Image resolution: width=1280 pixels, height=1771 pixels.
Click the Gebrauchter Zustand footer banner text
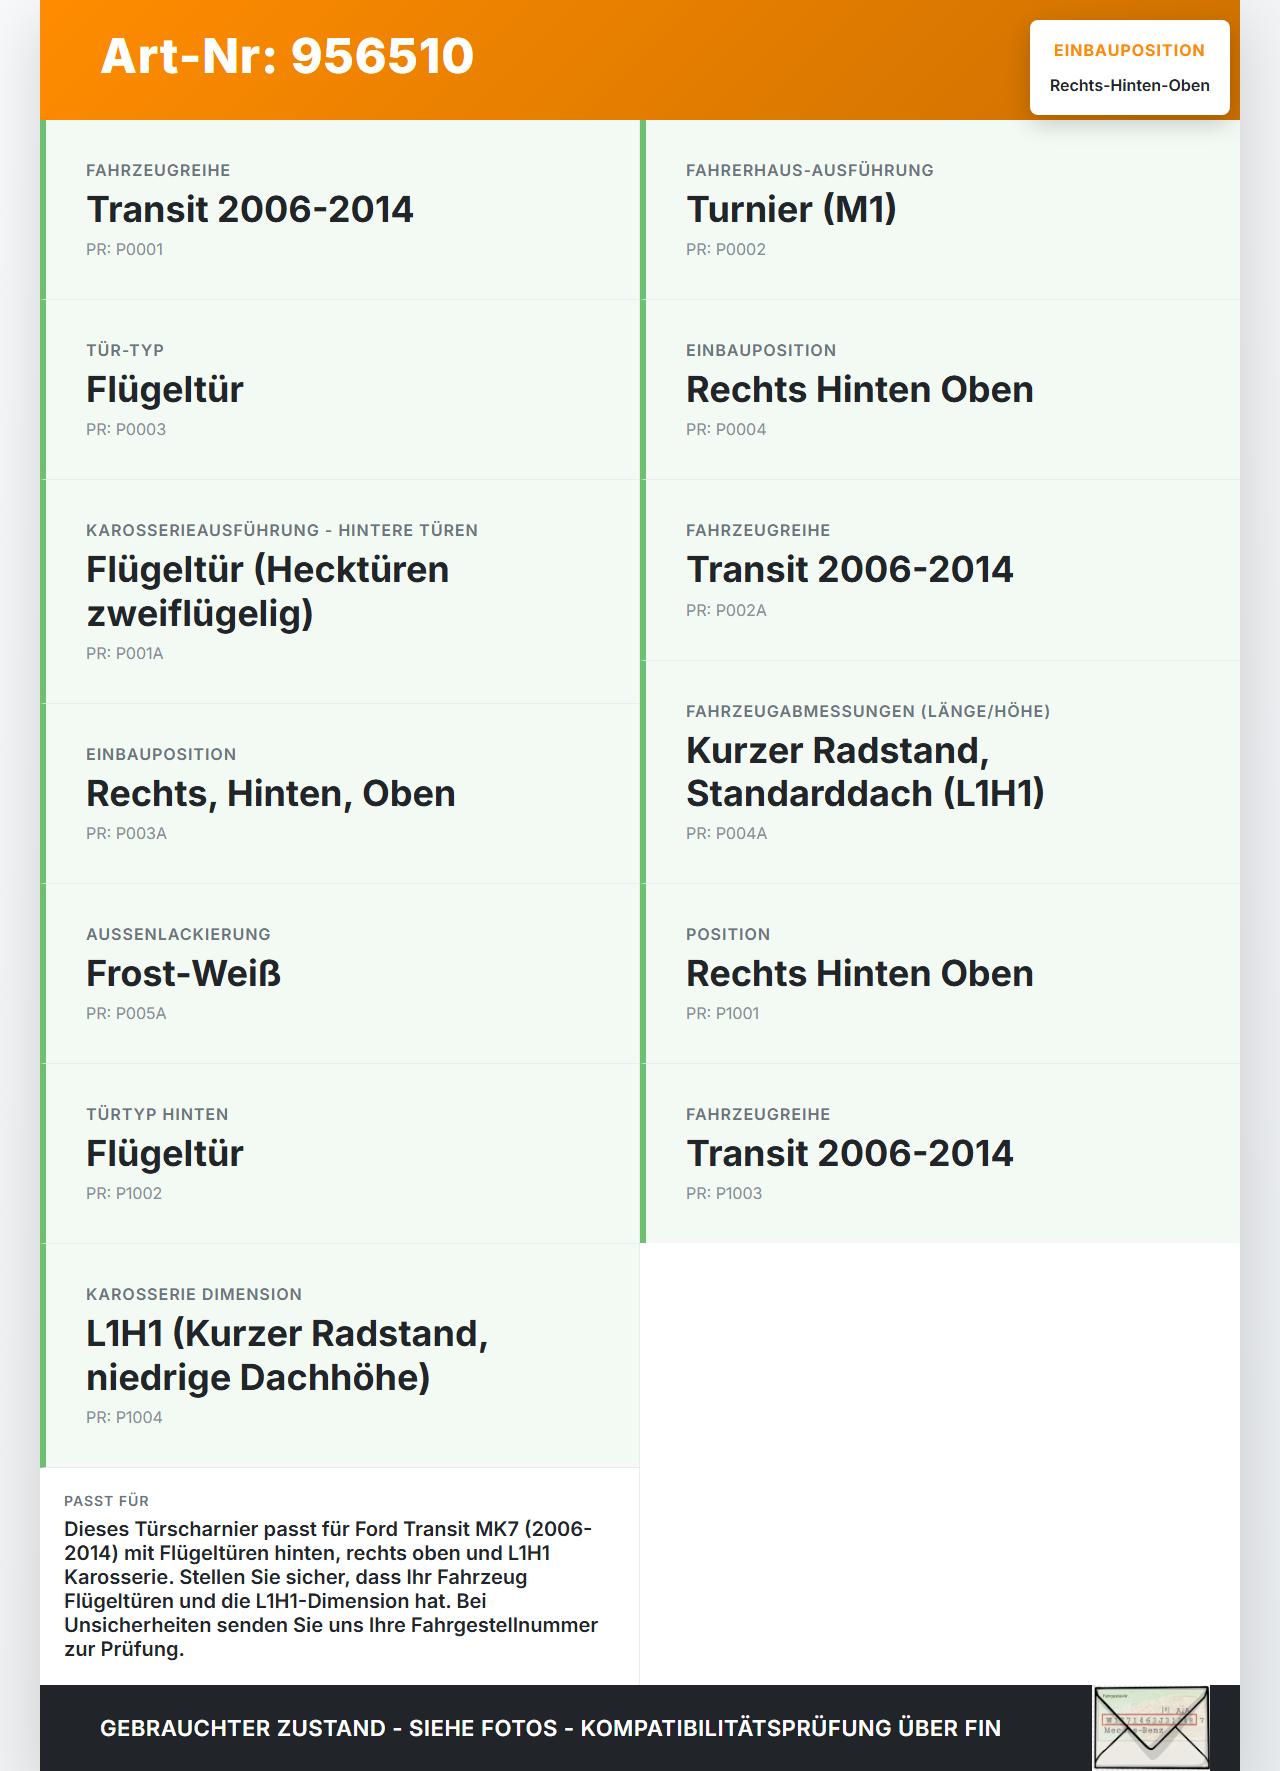(x=550, y=1728)
